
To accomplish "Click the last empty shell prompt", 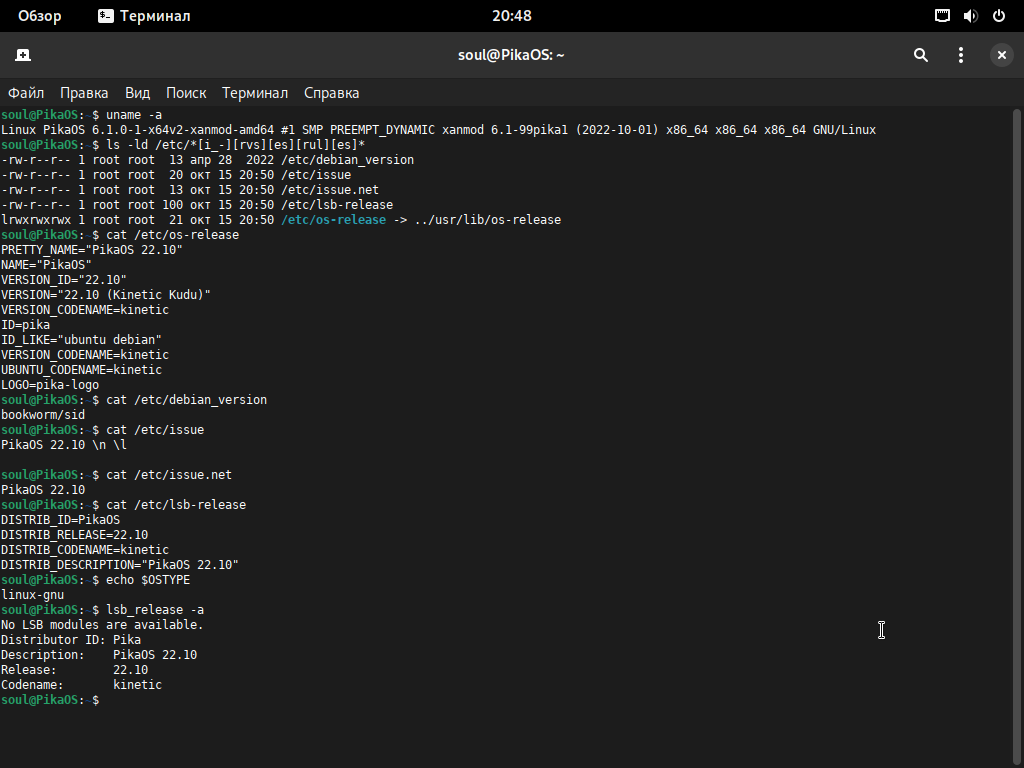I will 50,701.
